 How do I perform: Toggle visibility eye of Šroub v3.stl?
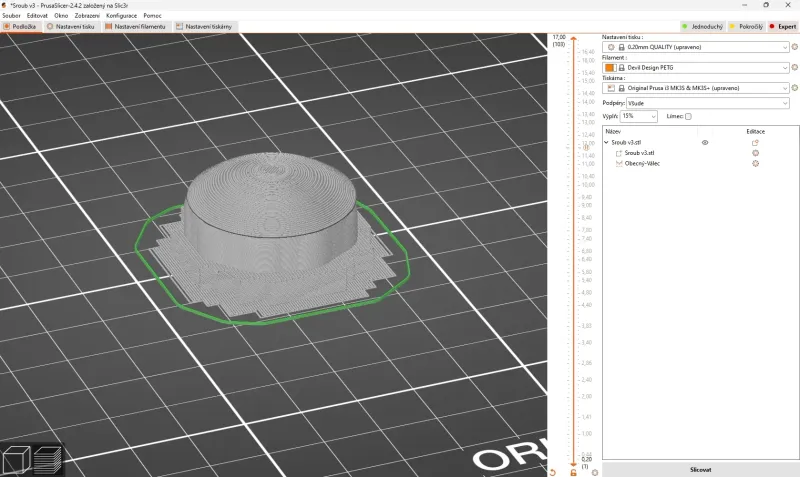[705, 143]
